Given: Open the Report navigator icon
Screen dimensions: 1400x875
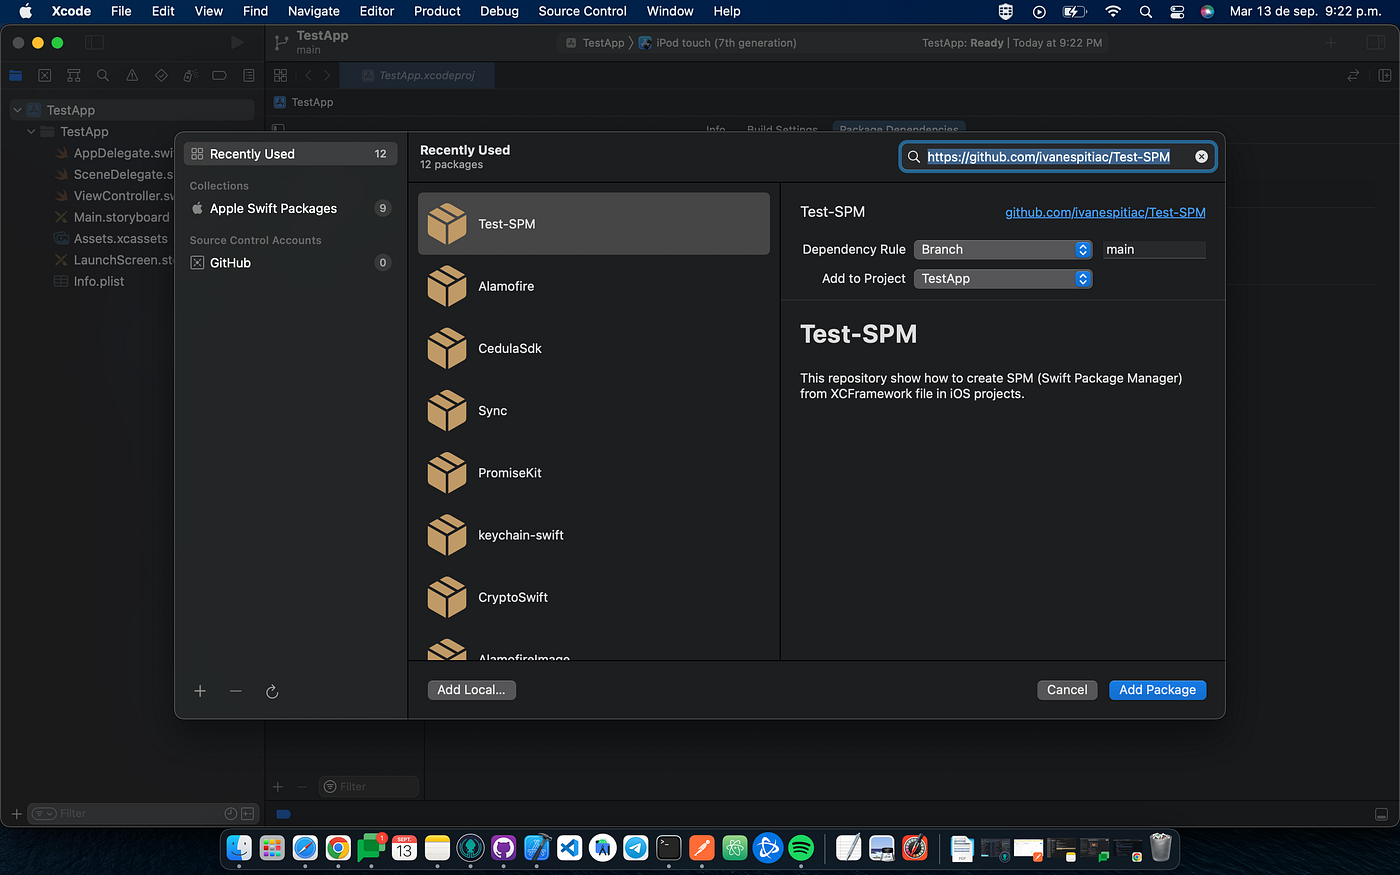Looking at the screenshot, I should (247, 75).
